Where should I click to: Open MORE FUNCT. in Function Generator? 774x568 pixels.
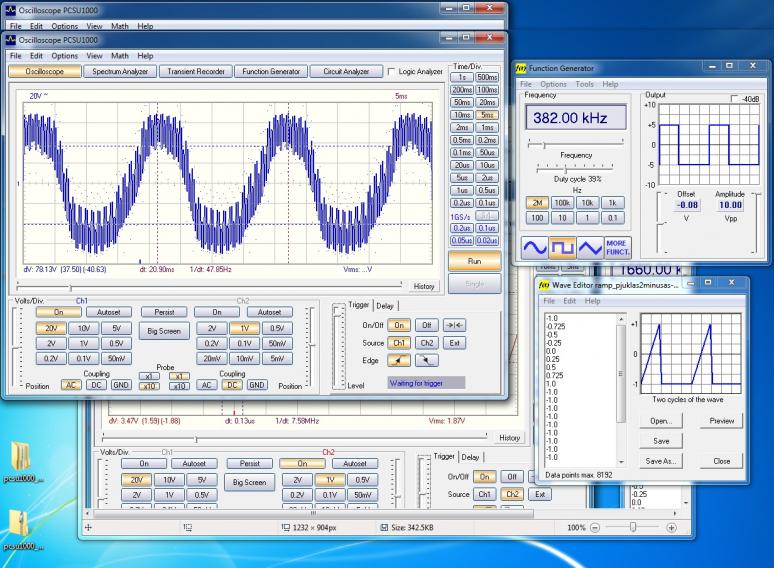[x=617, y=247]
